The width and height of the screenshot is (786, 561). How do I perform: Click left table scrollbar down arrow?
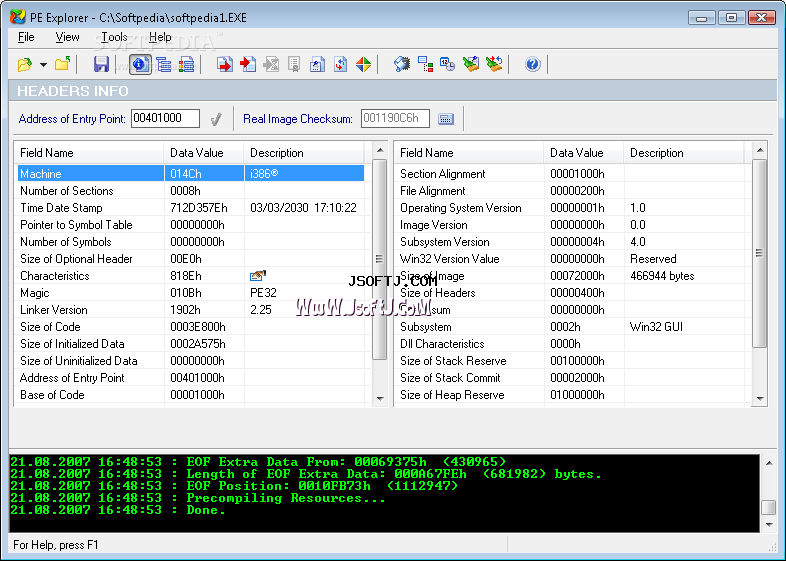[380, 399]
